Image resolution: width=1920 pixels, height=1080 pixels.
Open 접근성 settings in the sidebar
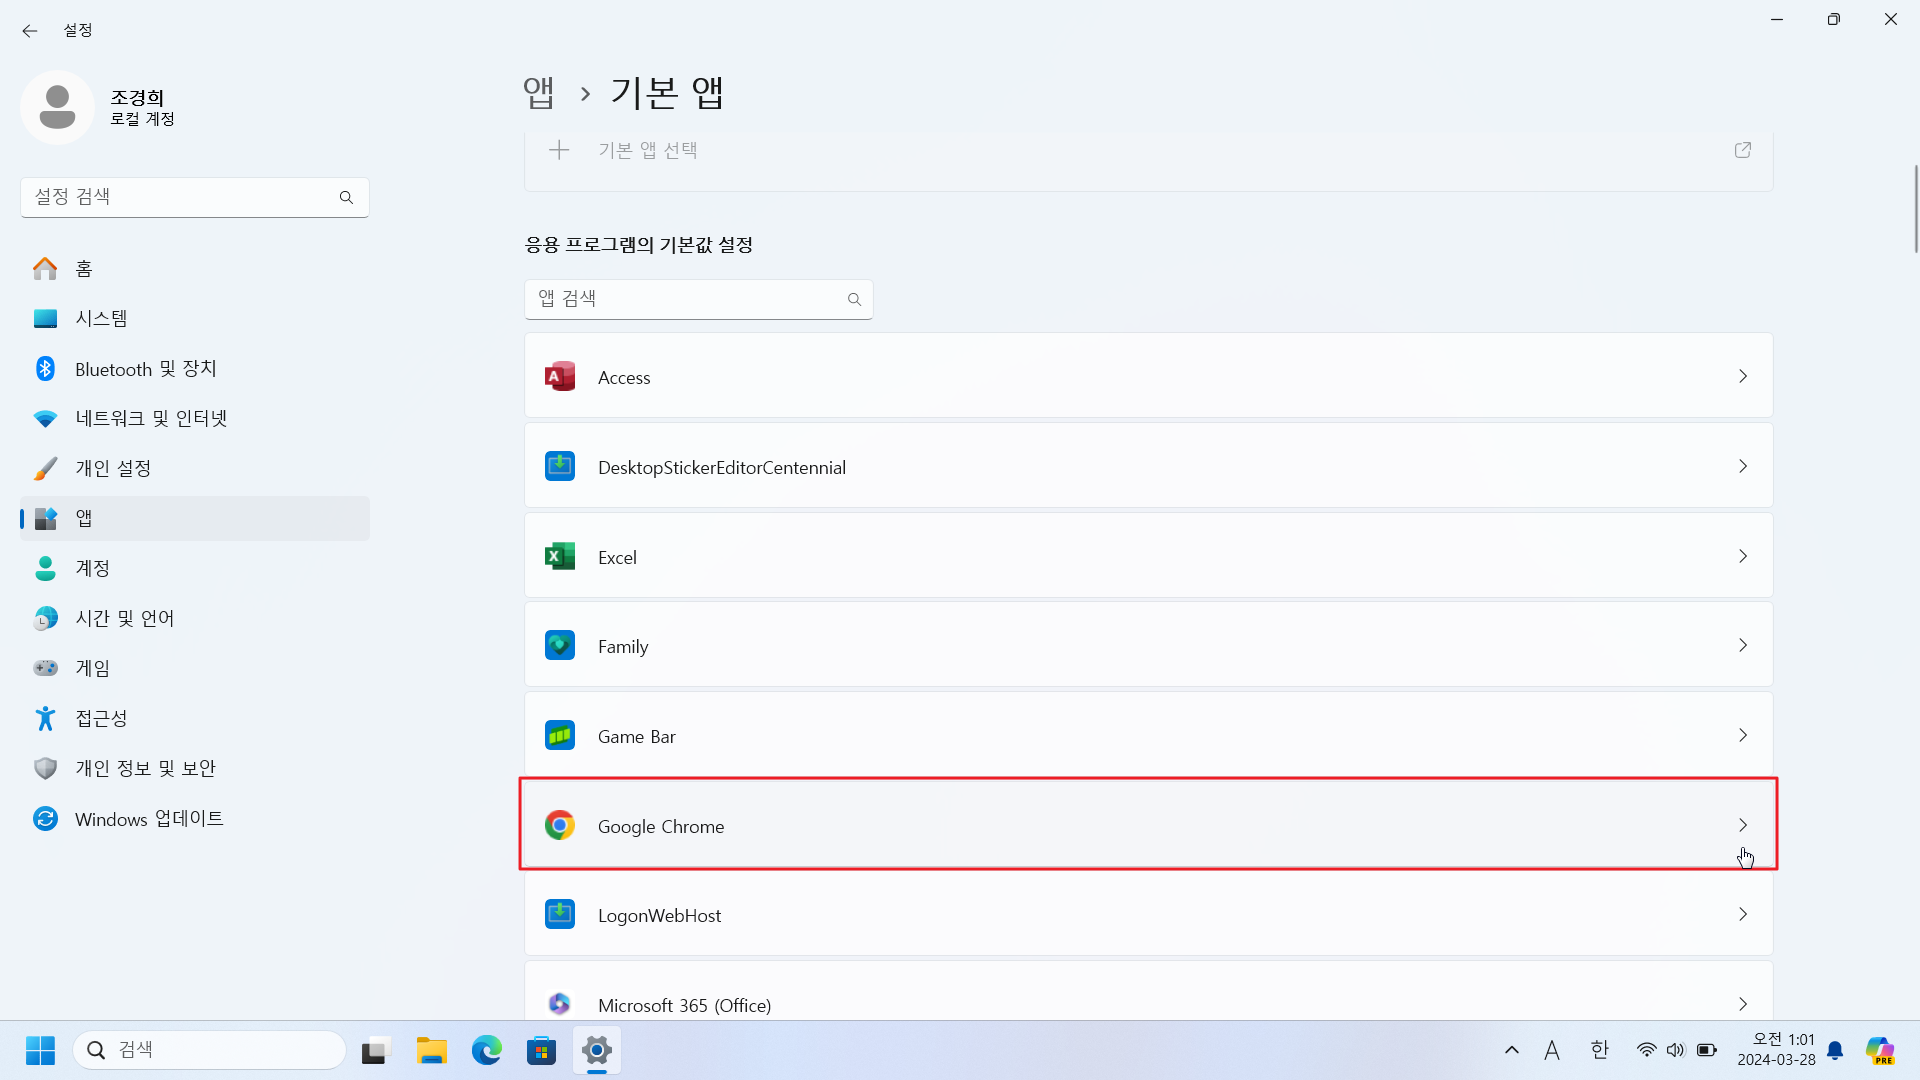pyautogui.click(x=195, y=718)
